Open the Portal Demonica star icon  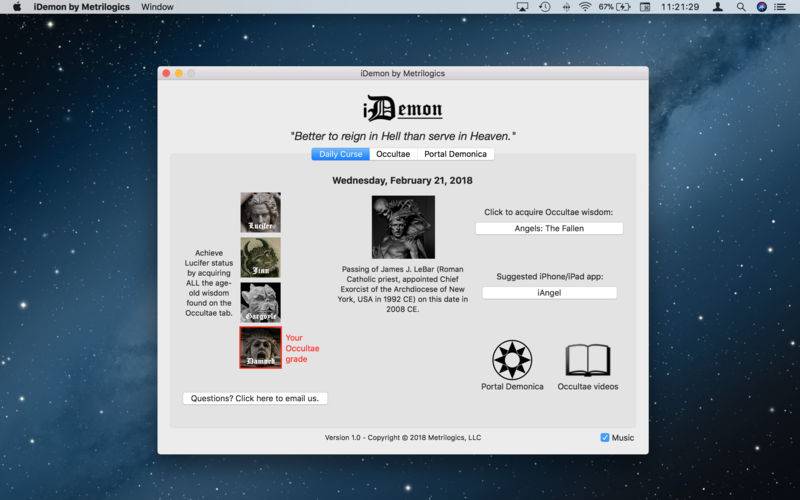(512, 360)
